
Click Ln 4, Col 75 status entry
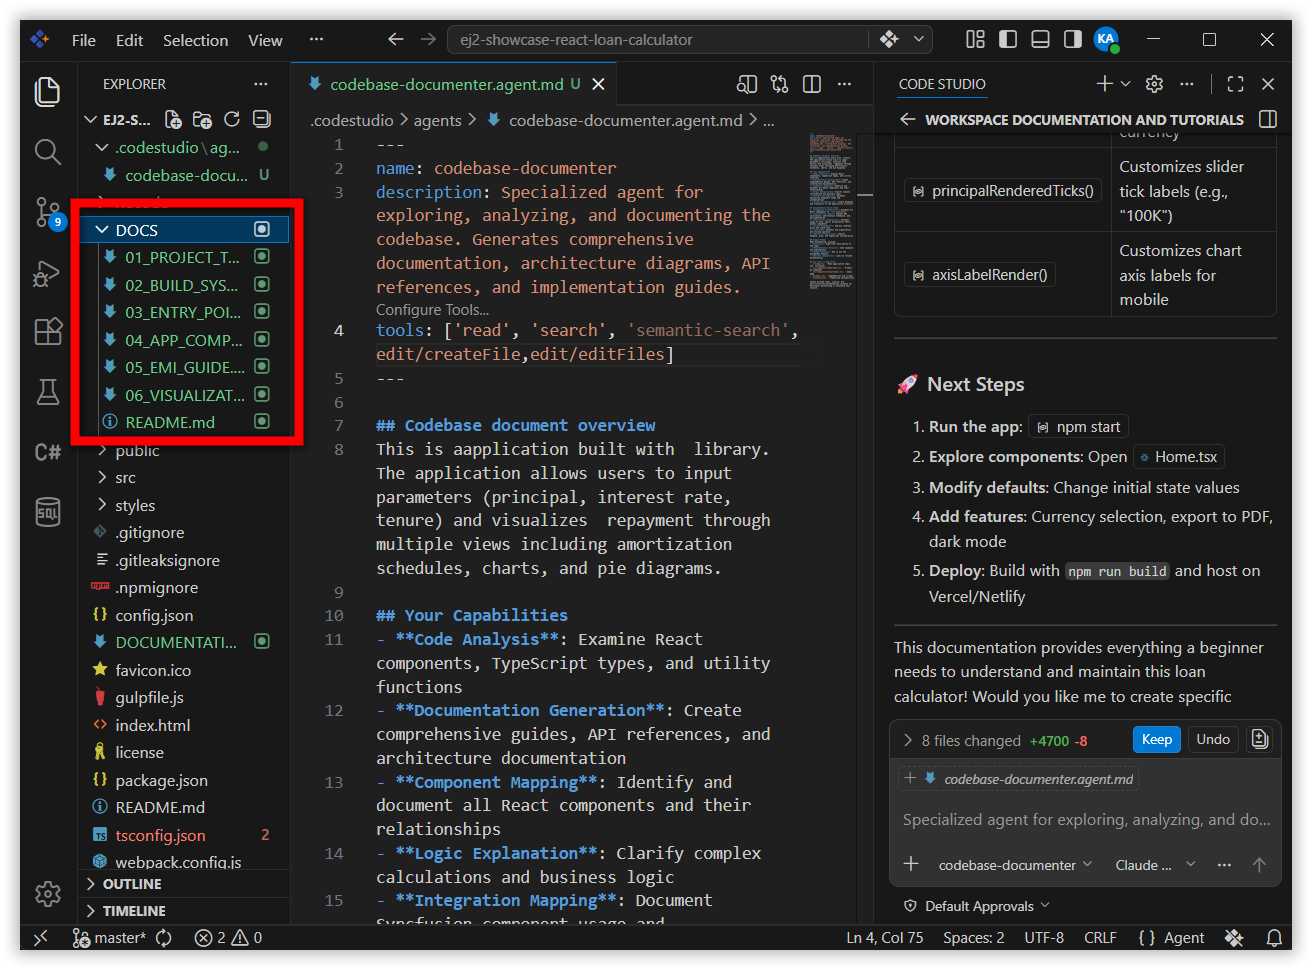(885, 938)
